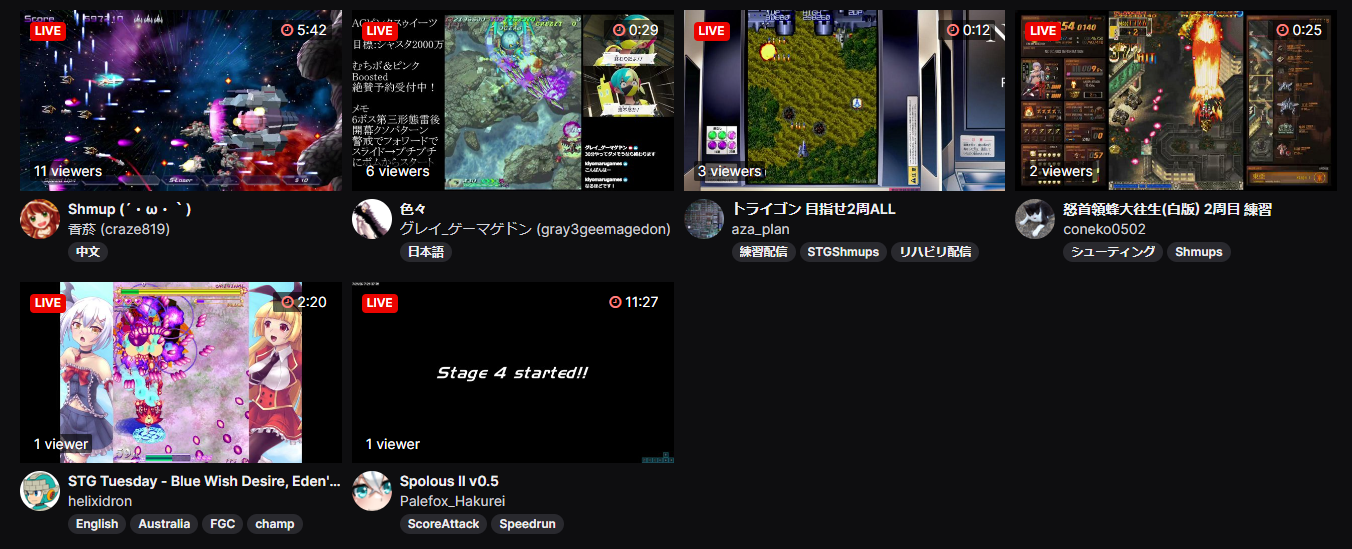1352x549 pixels.
Task: Visit channel name 'helixidron'
Action: coord(100,501)
